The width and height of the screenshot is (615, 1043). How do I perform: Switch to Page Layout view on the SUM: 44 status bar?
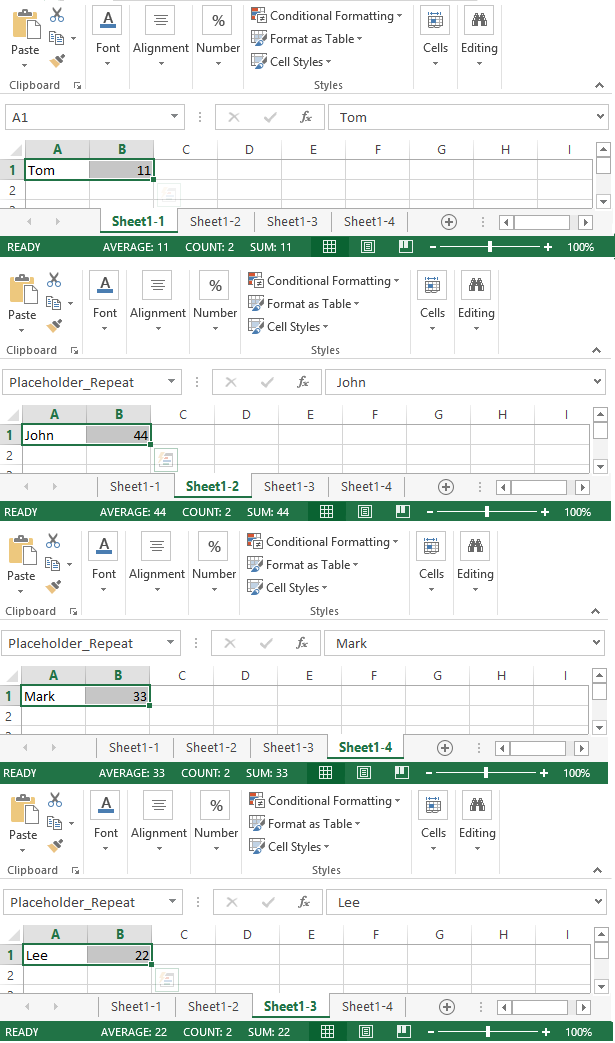[365, 512]
